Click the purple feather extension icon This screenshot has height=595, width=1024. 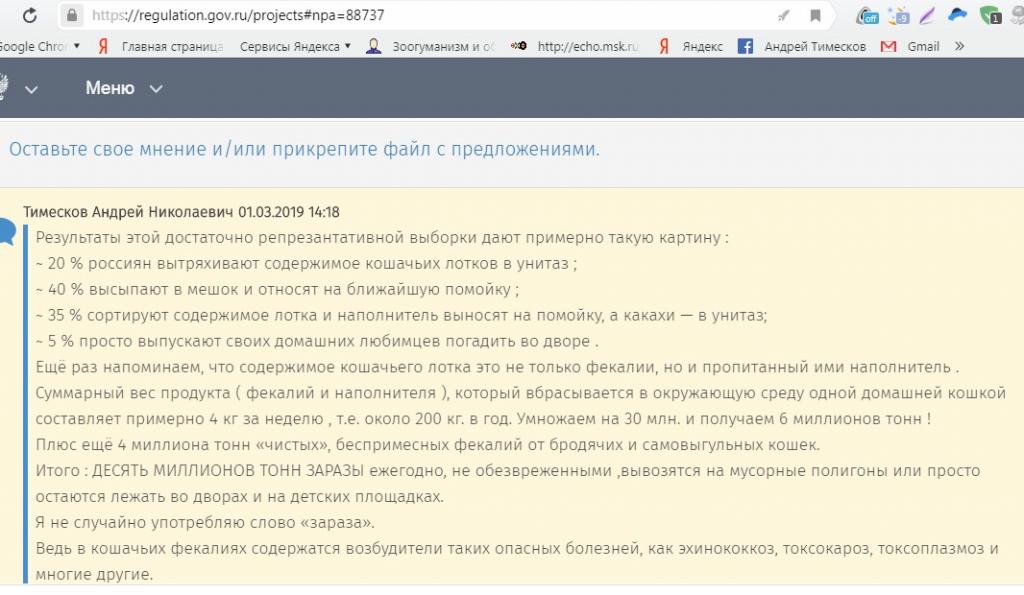(x=928, y=16)
